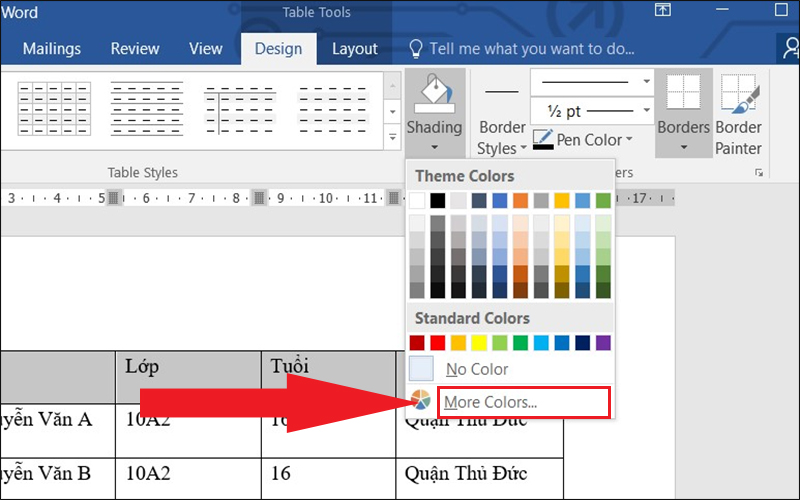This screenshot has width=800, height=500.
Task: Click the Pen Color pen icon
Action: (x=543, y=140)
